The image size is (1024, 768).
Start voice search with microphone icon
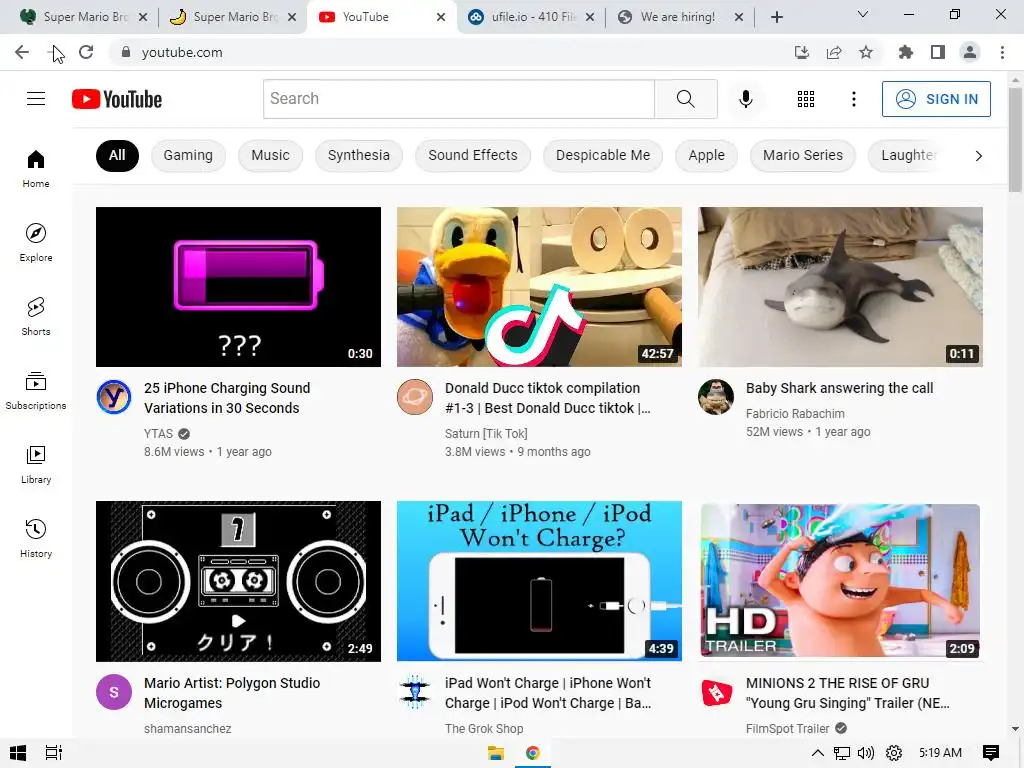coord(745,99)
